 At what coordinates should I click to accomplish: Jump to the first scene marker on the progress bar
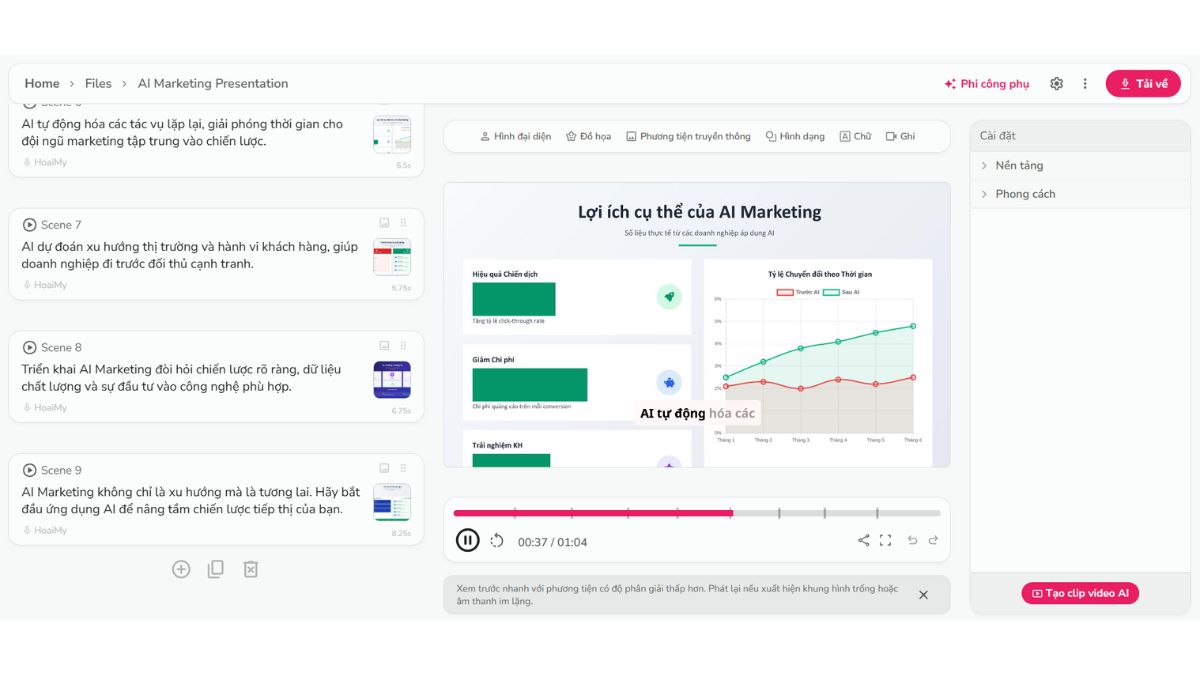coord(515,513)
